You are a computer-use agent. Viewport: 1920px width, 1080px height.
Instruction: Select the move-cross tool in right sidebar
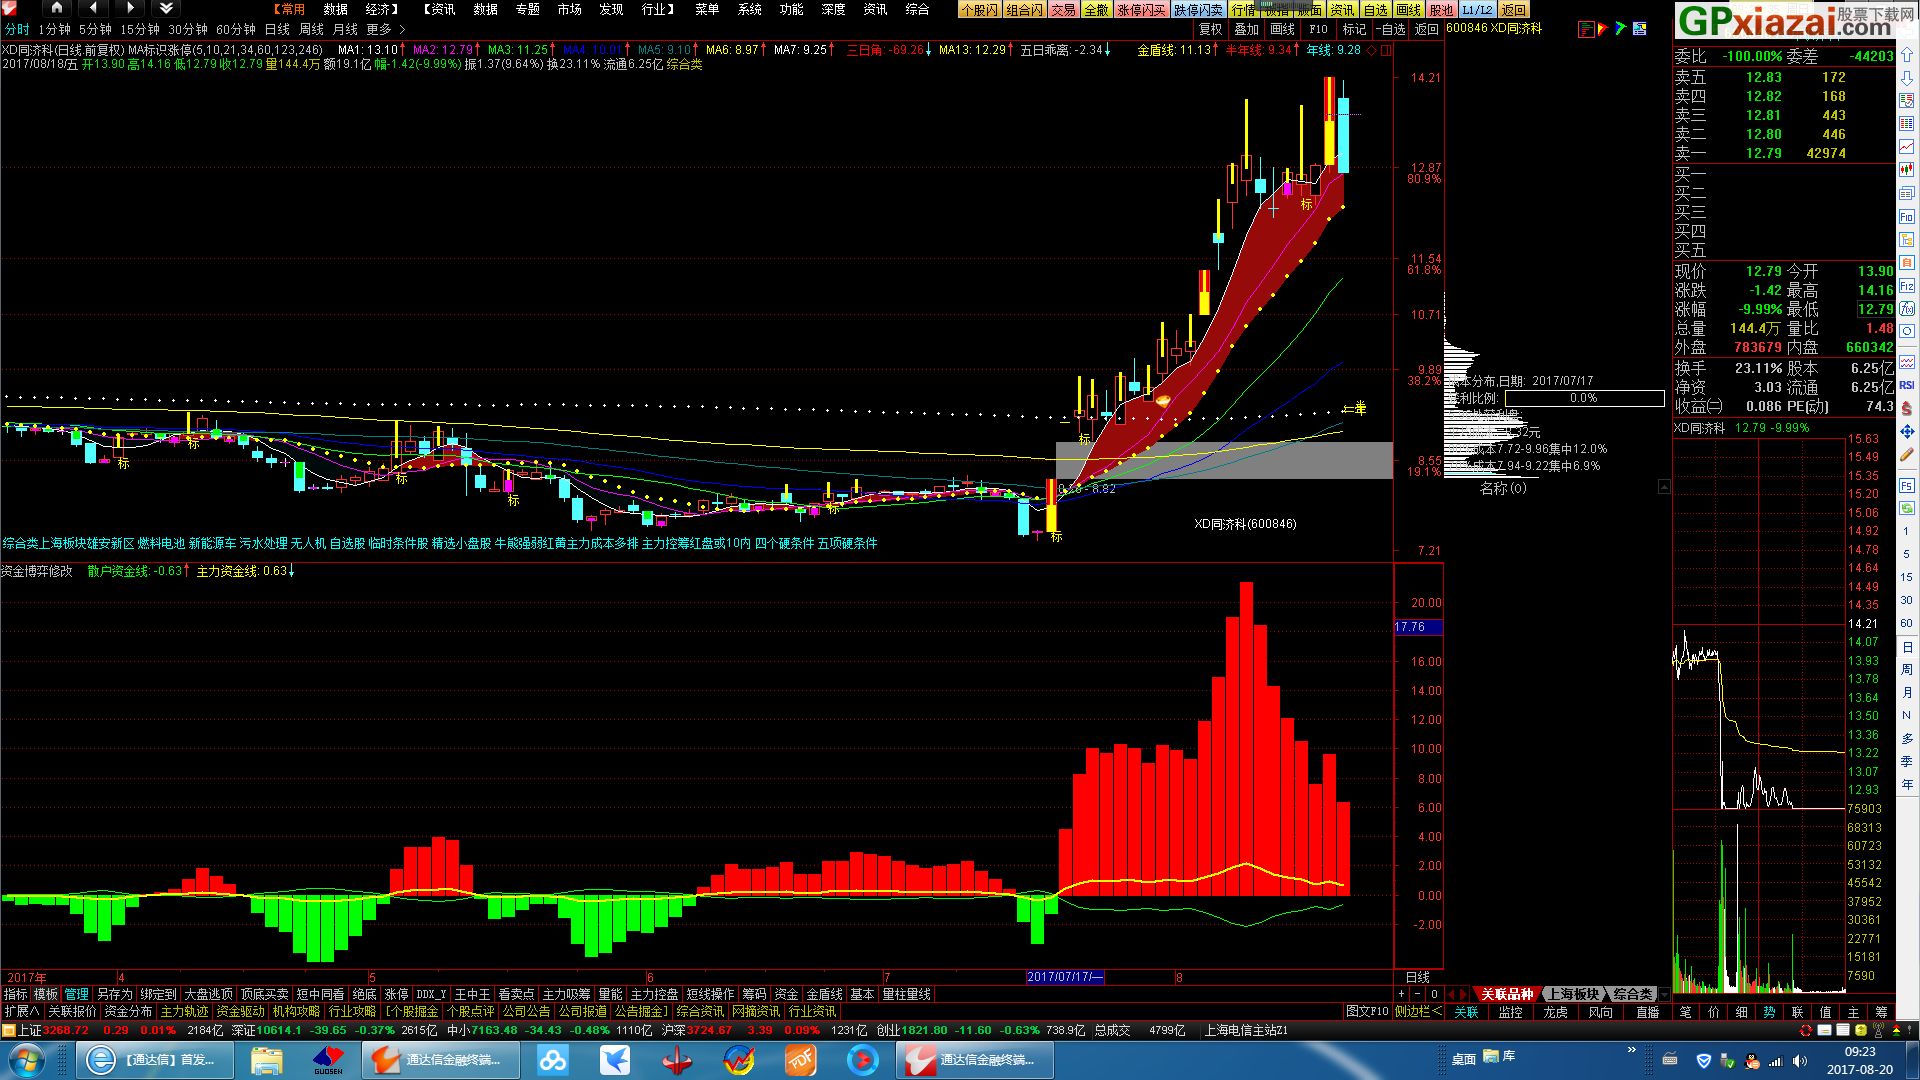1907,432
